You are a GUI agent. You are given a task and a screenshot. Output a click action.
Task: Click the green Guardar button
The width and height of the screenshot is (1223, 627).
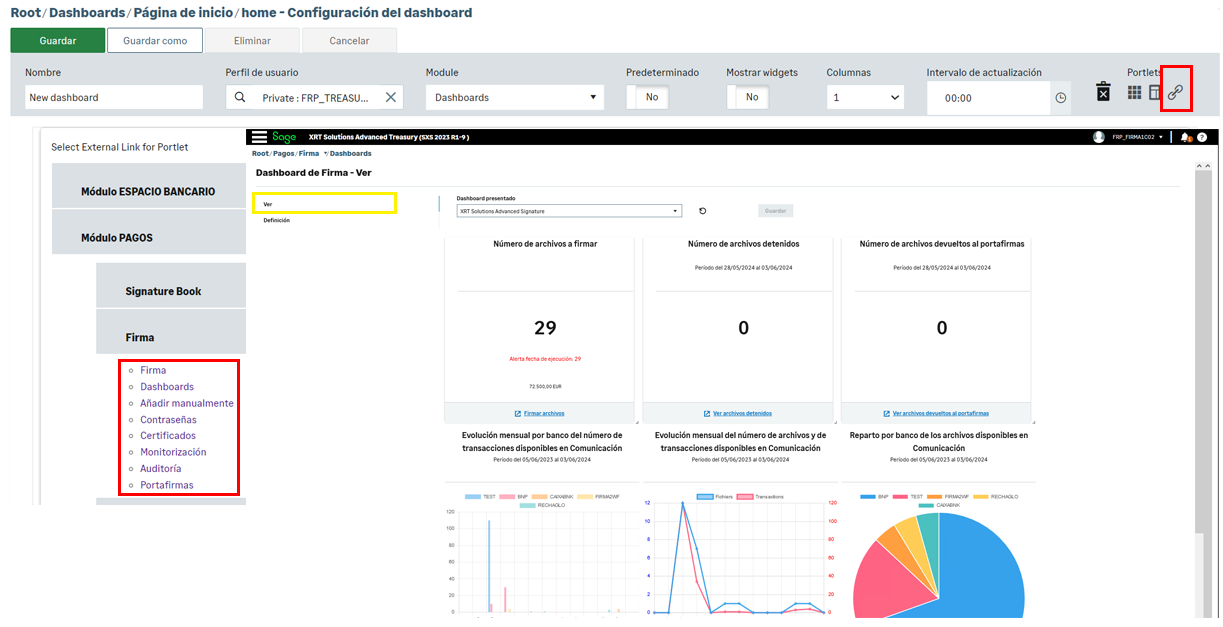click(x=58, y=41)
